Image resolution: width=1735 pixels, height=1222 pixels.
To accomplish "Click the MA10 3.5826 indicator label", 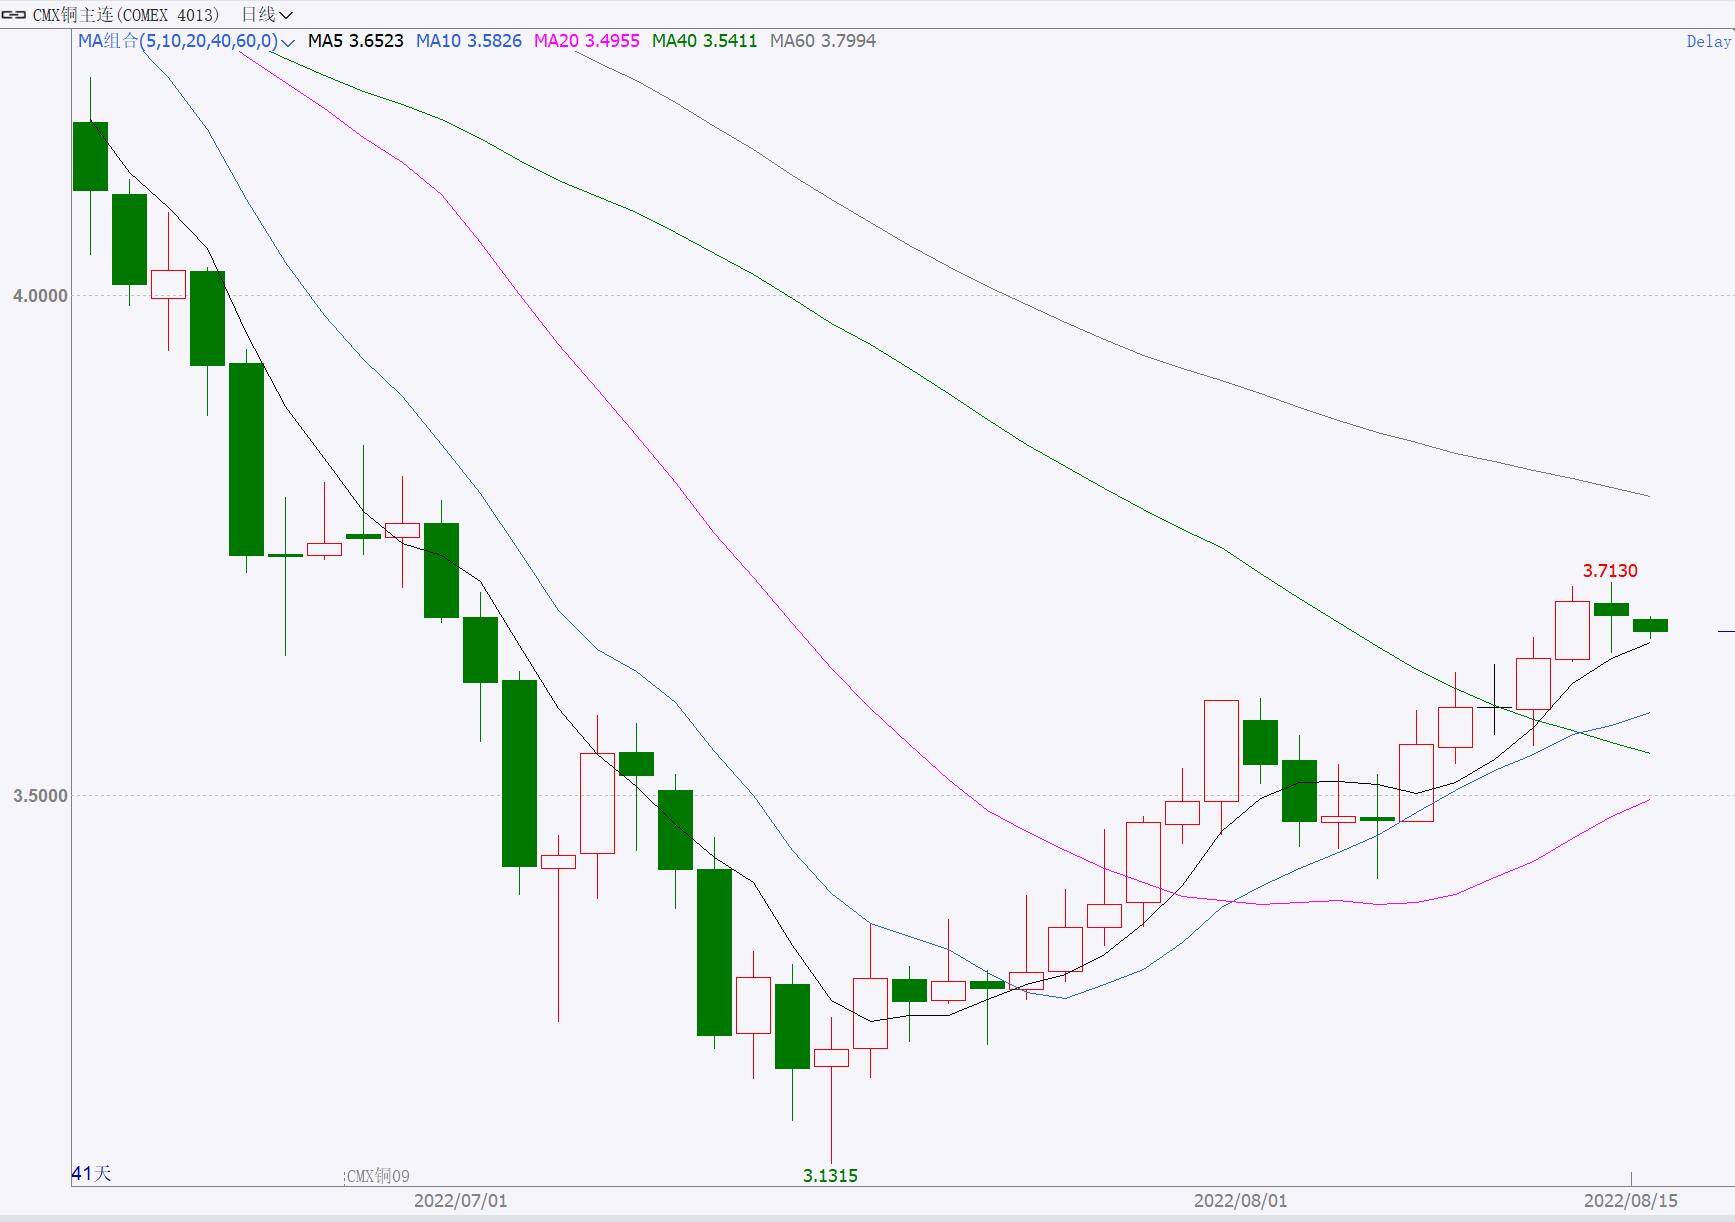I will [x=469, y=41].
